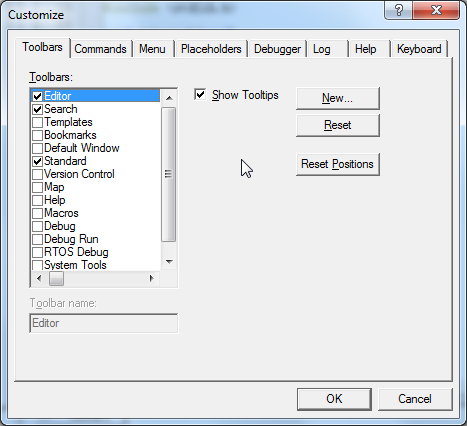Select the RTOS Debug row text

click(x=76, y=252)
